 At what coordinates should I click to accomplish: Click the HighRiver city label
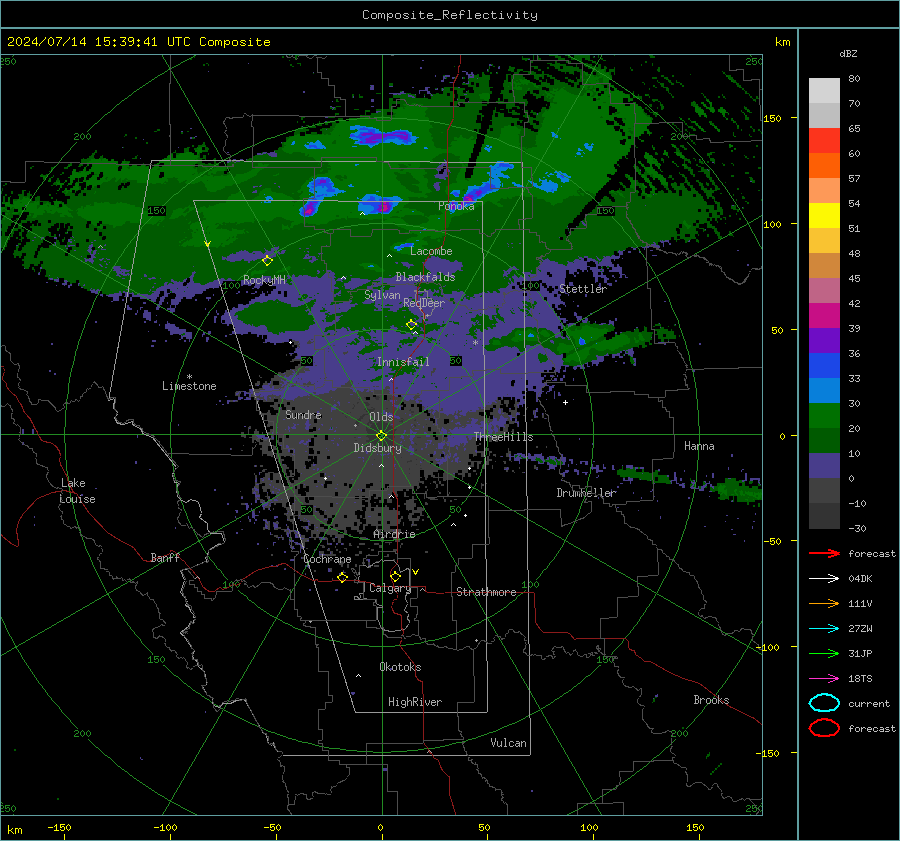(x=415, y=702)
